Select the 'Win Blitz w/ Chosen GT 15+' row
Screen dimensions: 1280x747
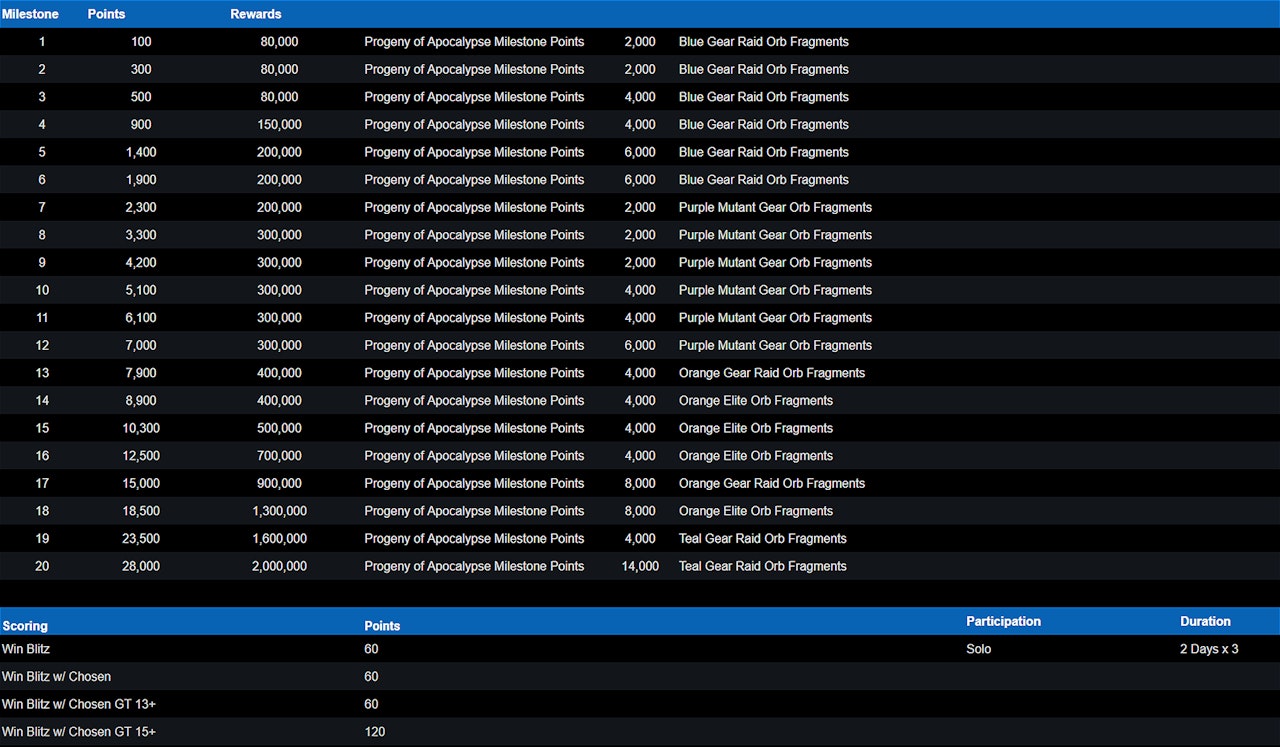(79, 732)
